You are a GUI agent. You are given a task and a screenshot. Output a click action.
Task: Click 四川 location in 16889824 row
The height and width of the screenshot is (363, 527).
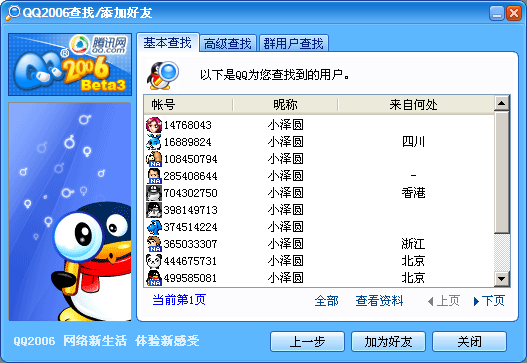coord(413,142)
